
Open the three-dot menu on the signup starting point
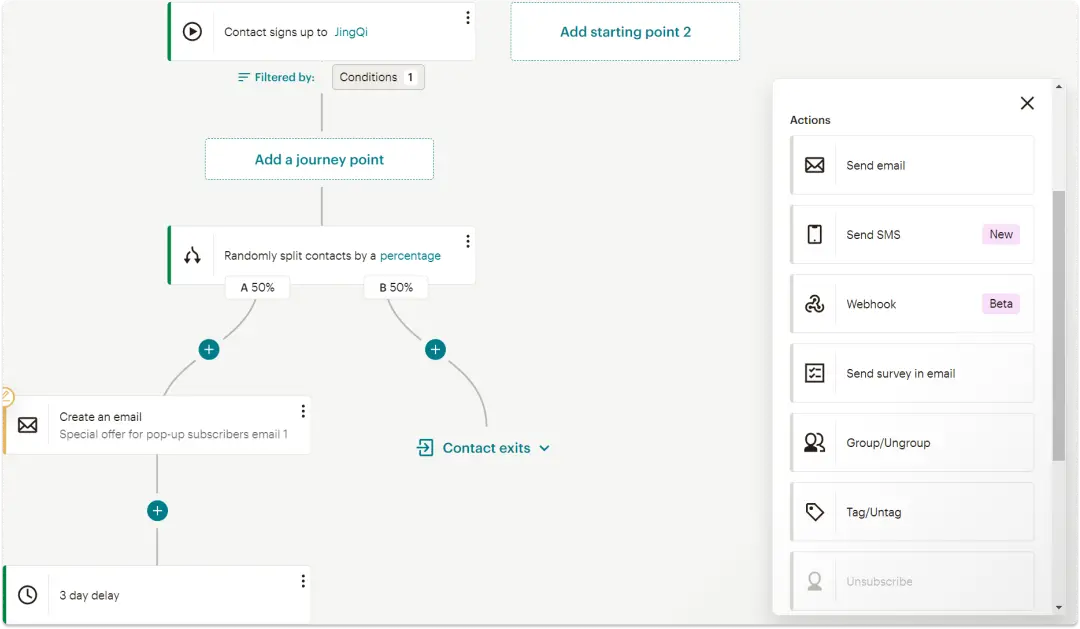pos(467,18)
